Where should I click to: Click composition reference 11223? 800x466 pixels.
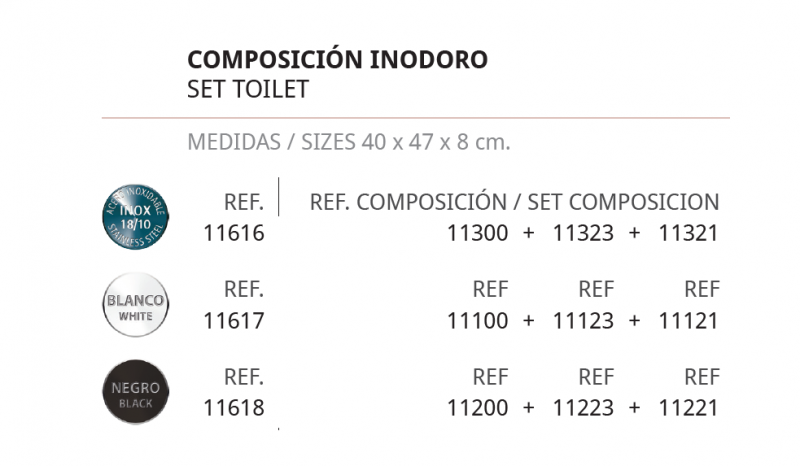pyautogui.click(x=583, y=408)
